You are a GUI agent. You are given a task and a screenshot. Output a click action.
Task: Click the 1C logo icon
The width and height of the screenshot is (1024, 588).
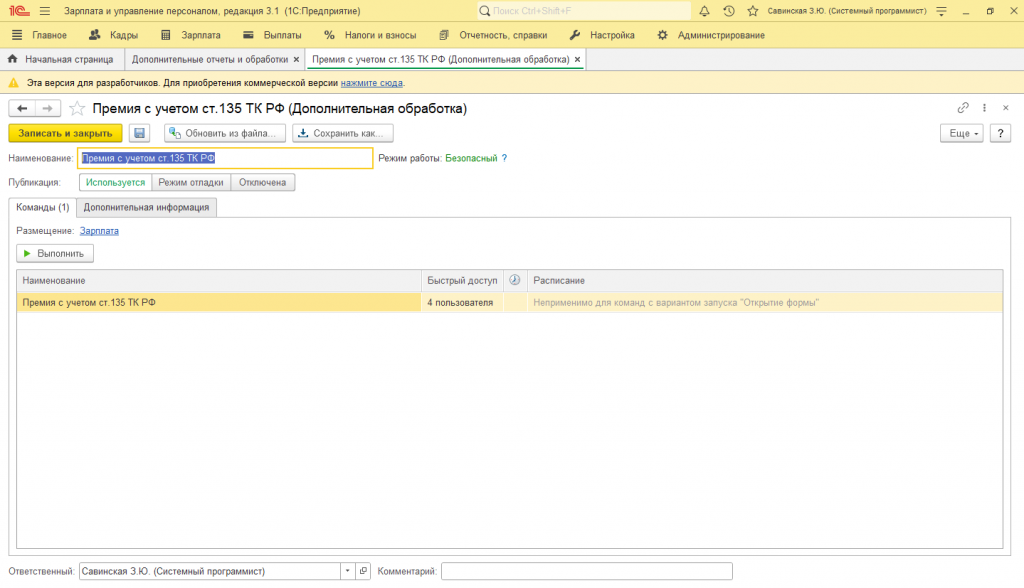coord(19,11)
